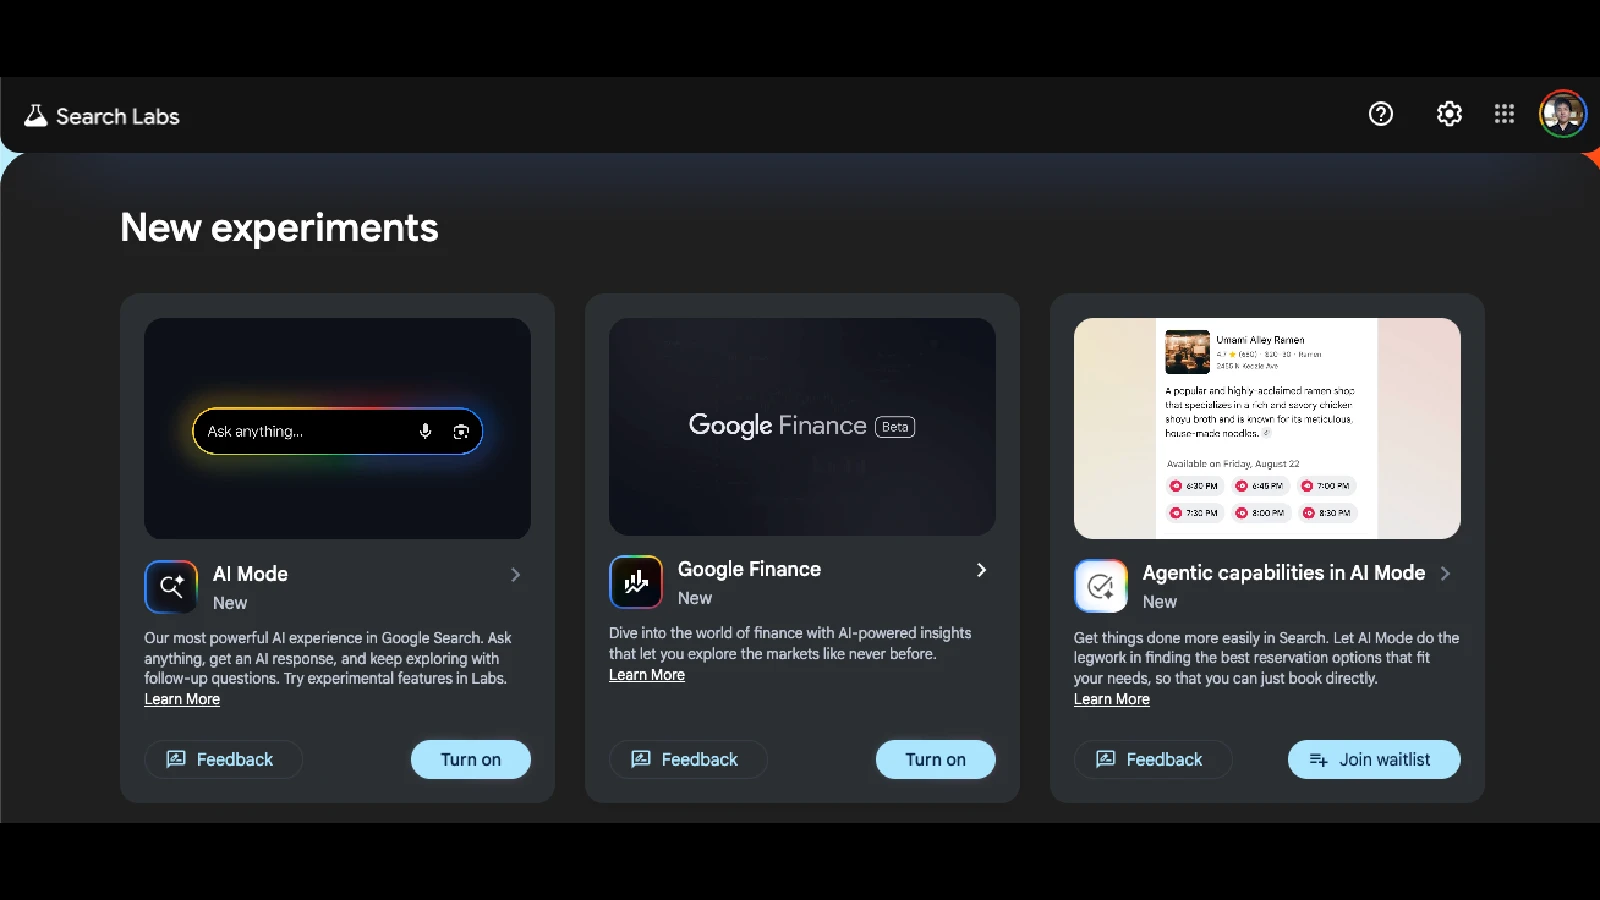Send Feedback on AI Mode
Image resolution: width=1600 pixels, height=900 pixels.
[223, 759]
